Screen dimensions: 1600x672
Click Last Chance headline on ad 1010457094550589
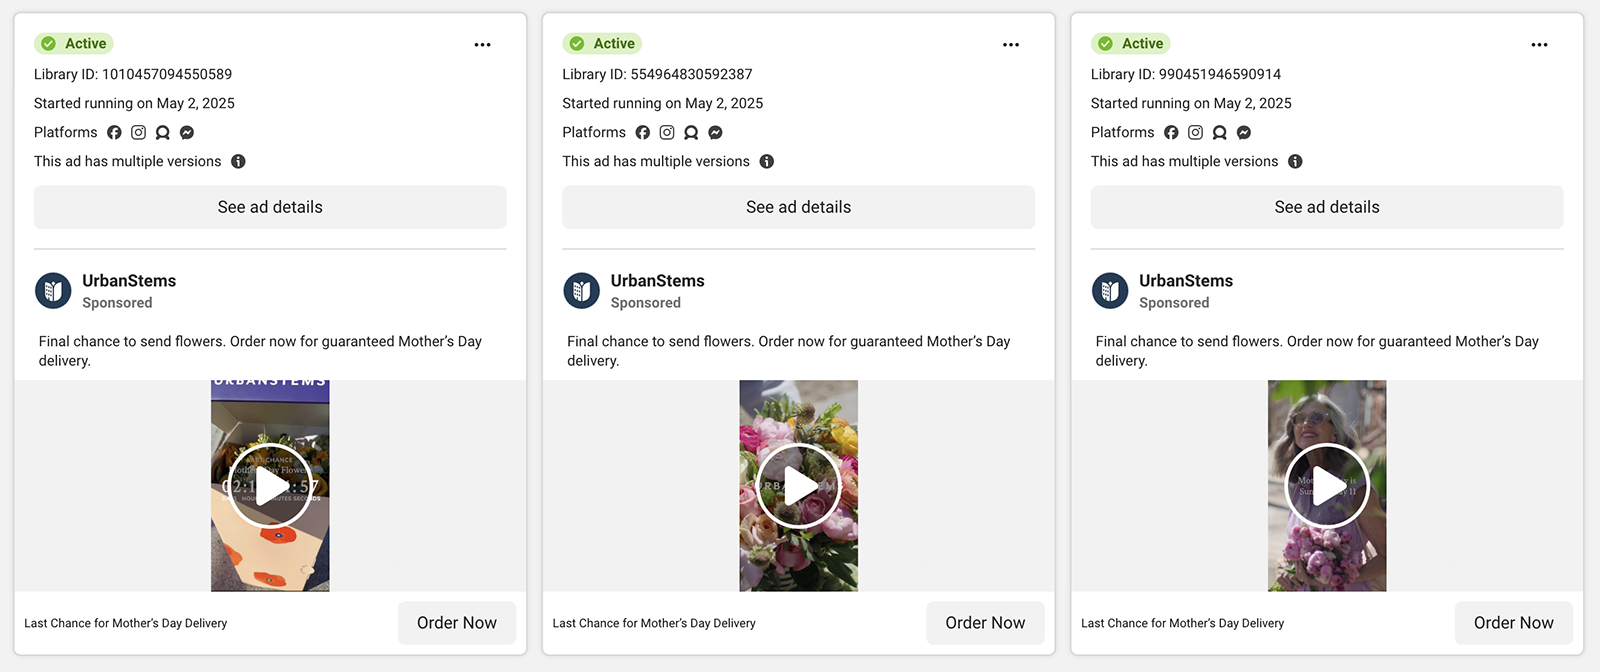click(x=126, y=623)
